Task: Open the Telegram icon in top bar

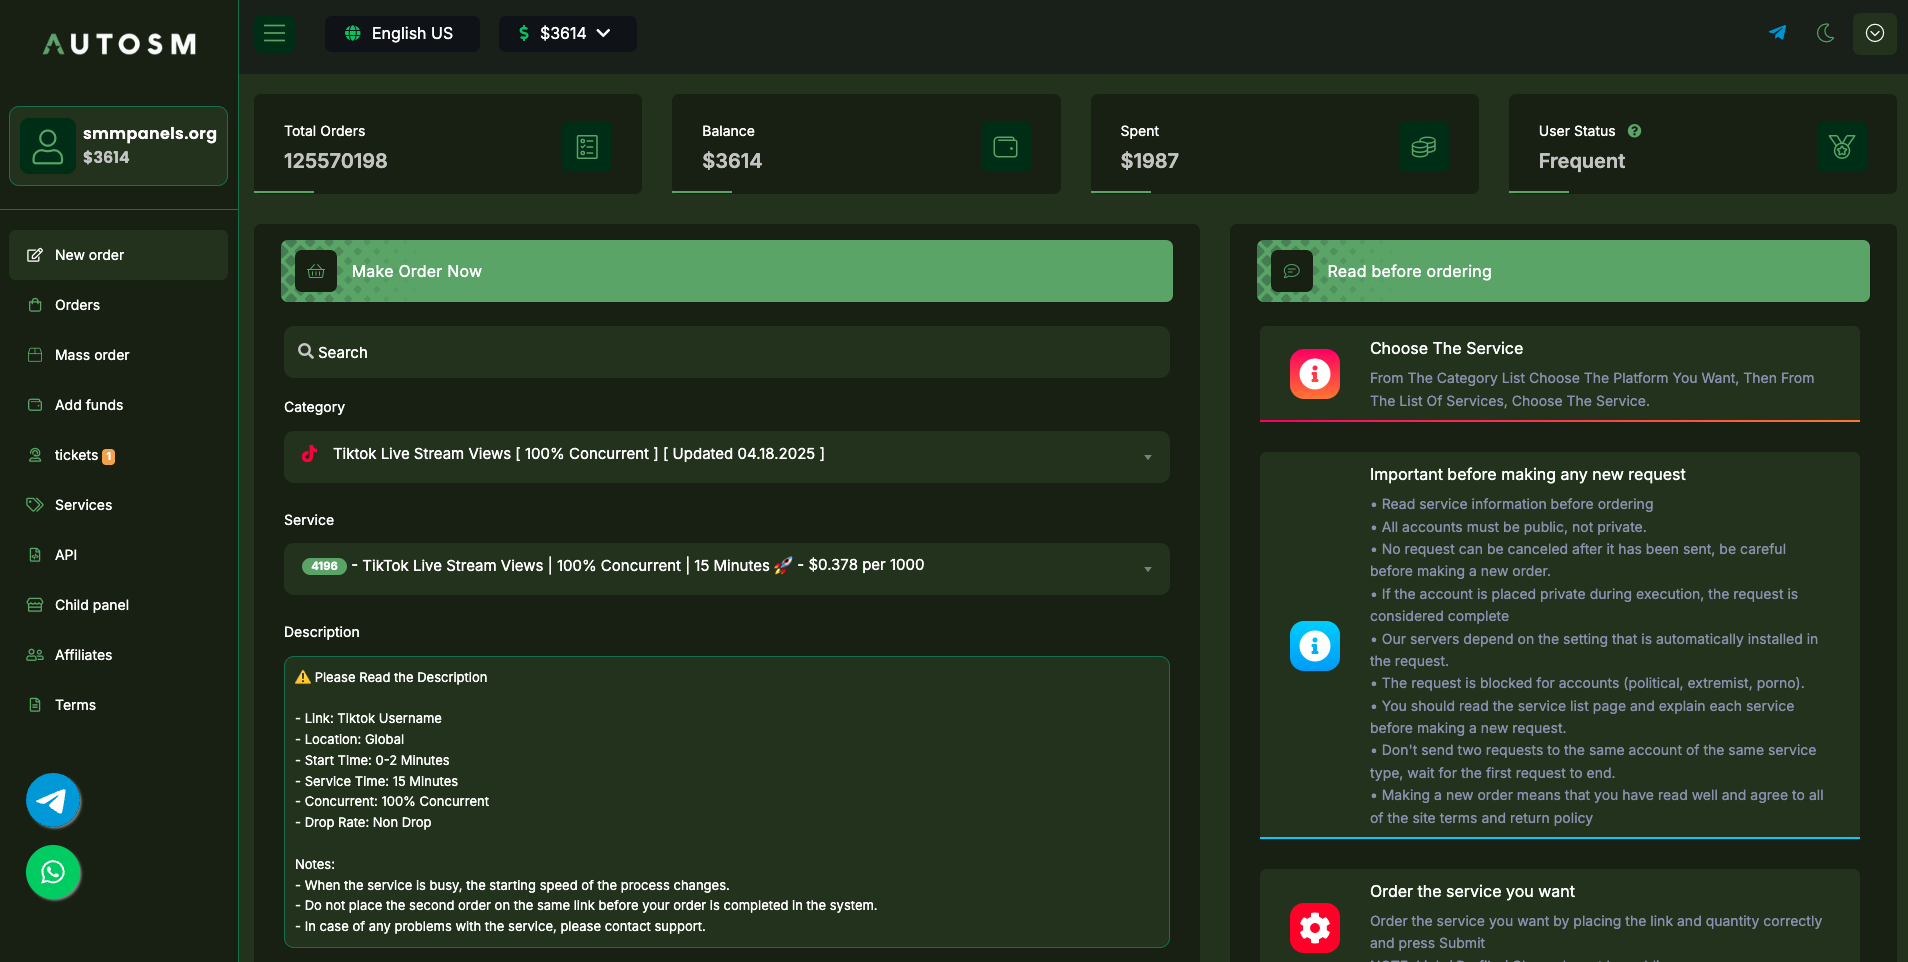Action: tap(1777, 33)
